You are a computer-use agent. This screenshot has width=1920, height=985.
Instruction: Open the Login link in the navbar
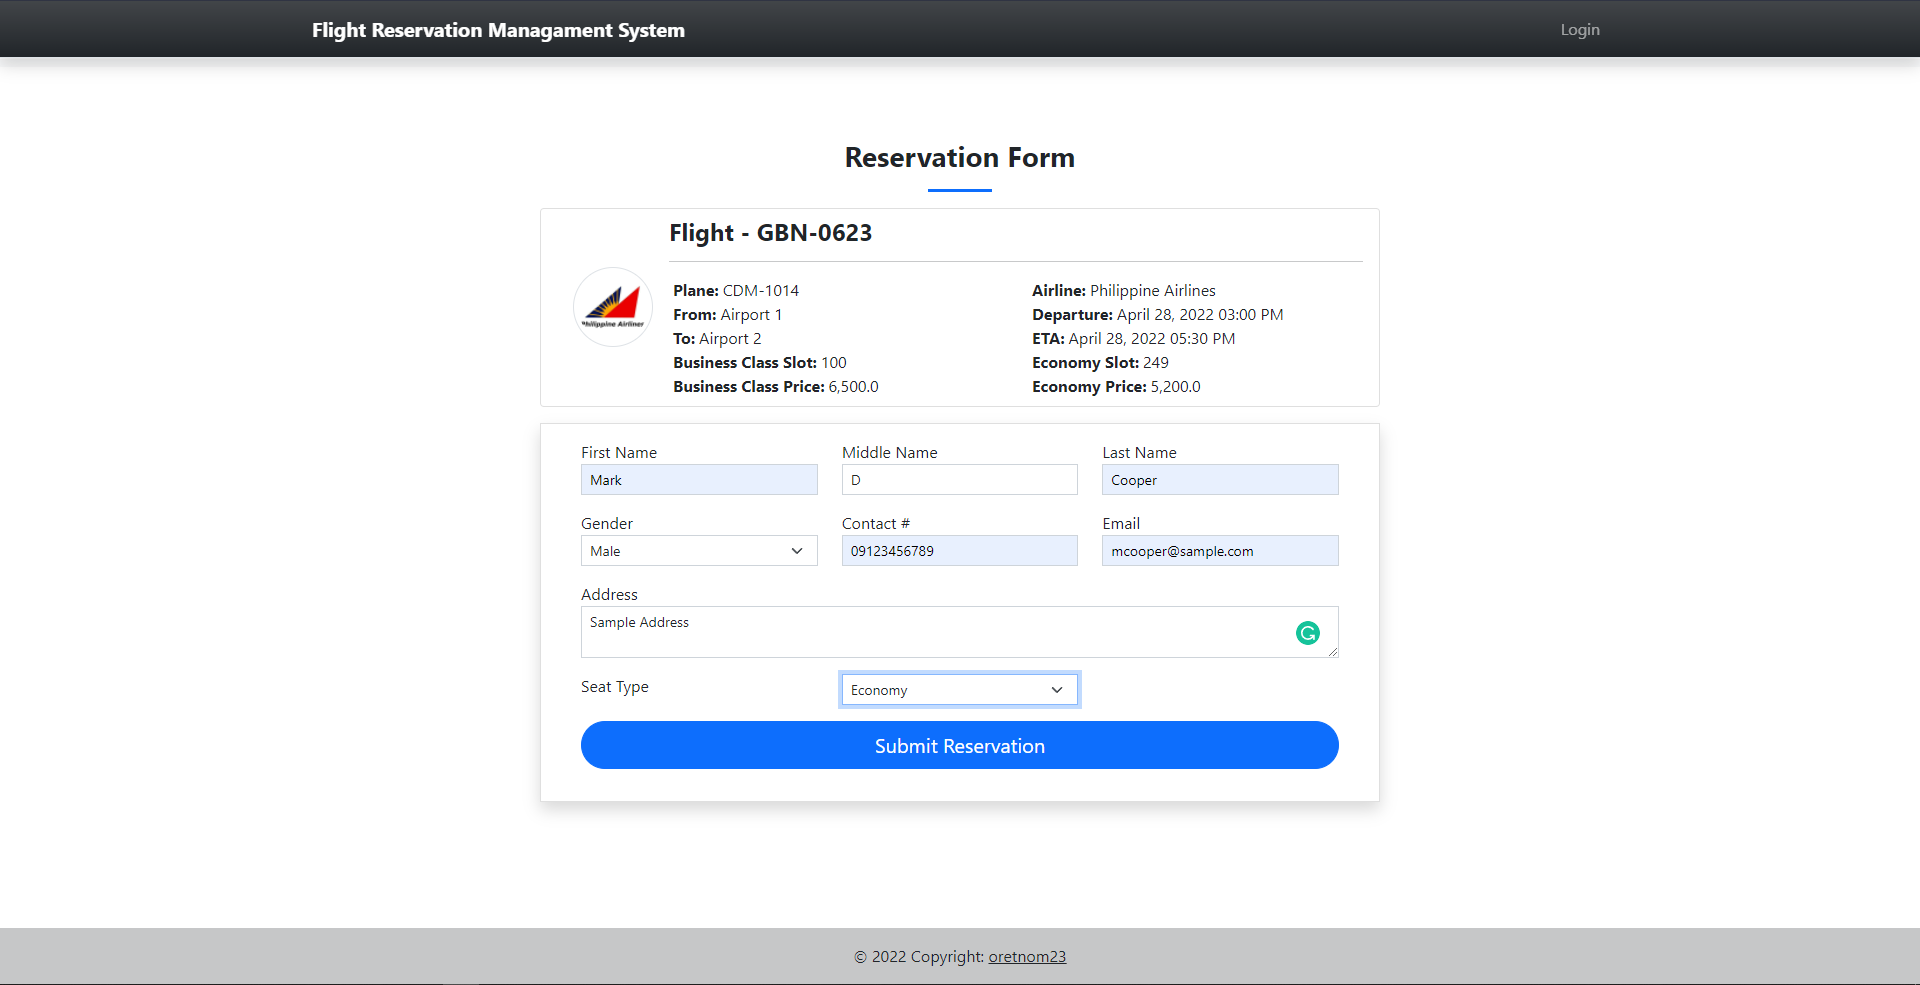(1580, 30)
